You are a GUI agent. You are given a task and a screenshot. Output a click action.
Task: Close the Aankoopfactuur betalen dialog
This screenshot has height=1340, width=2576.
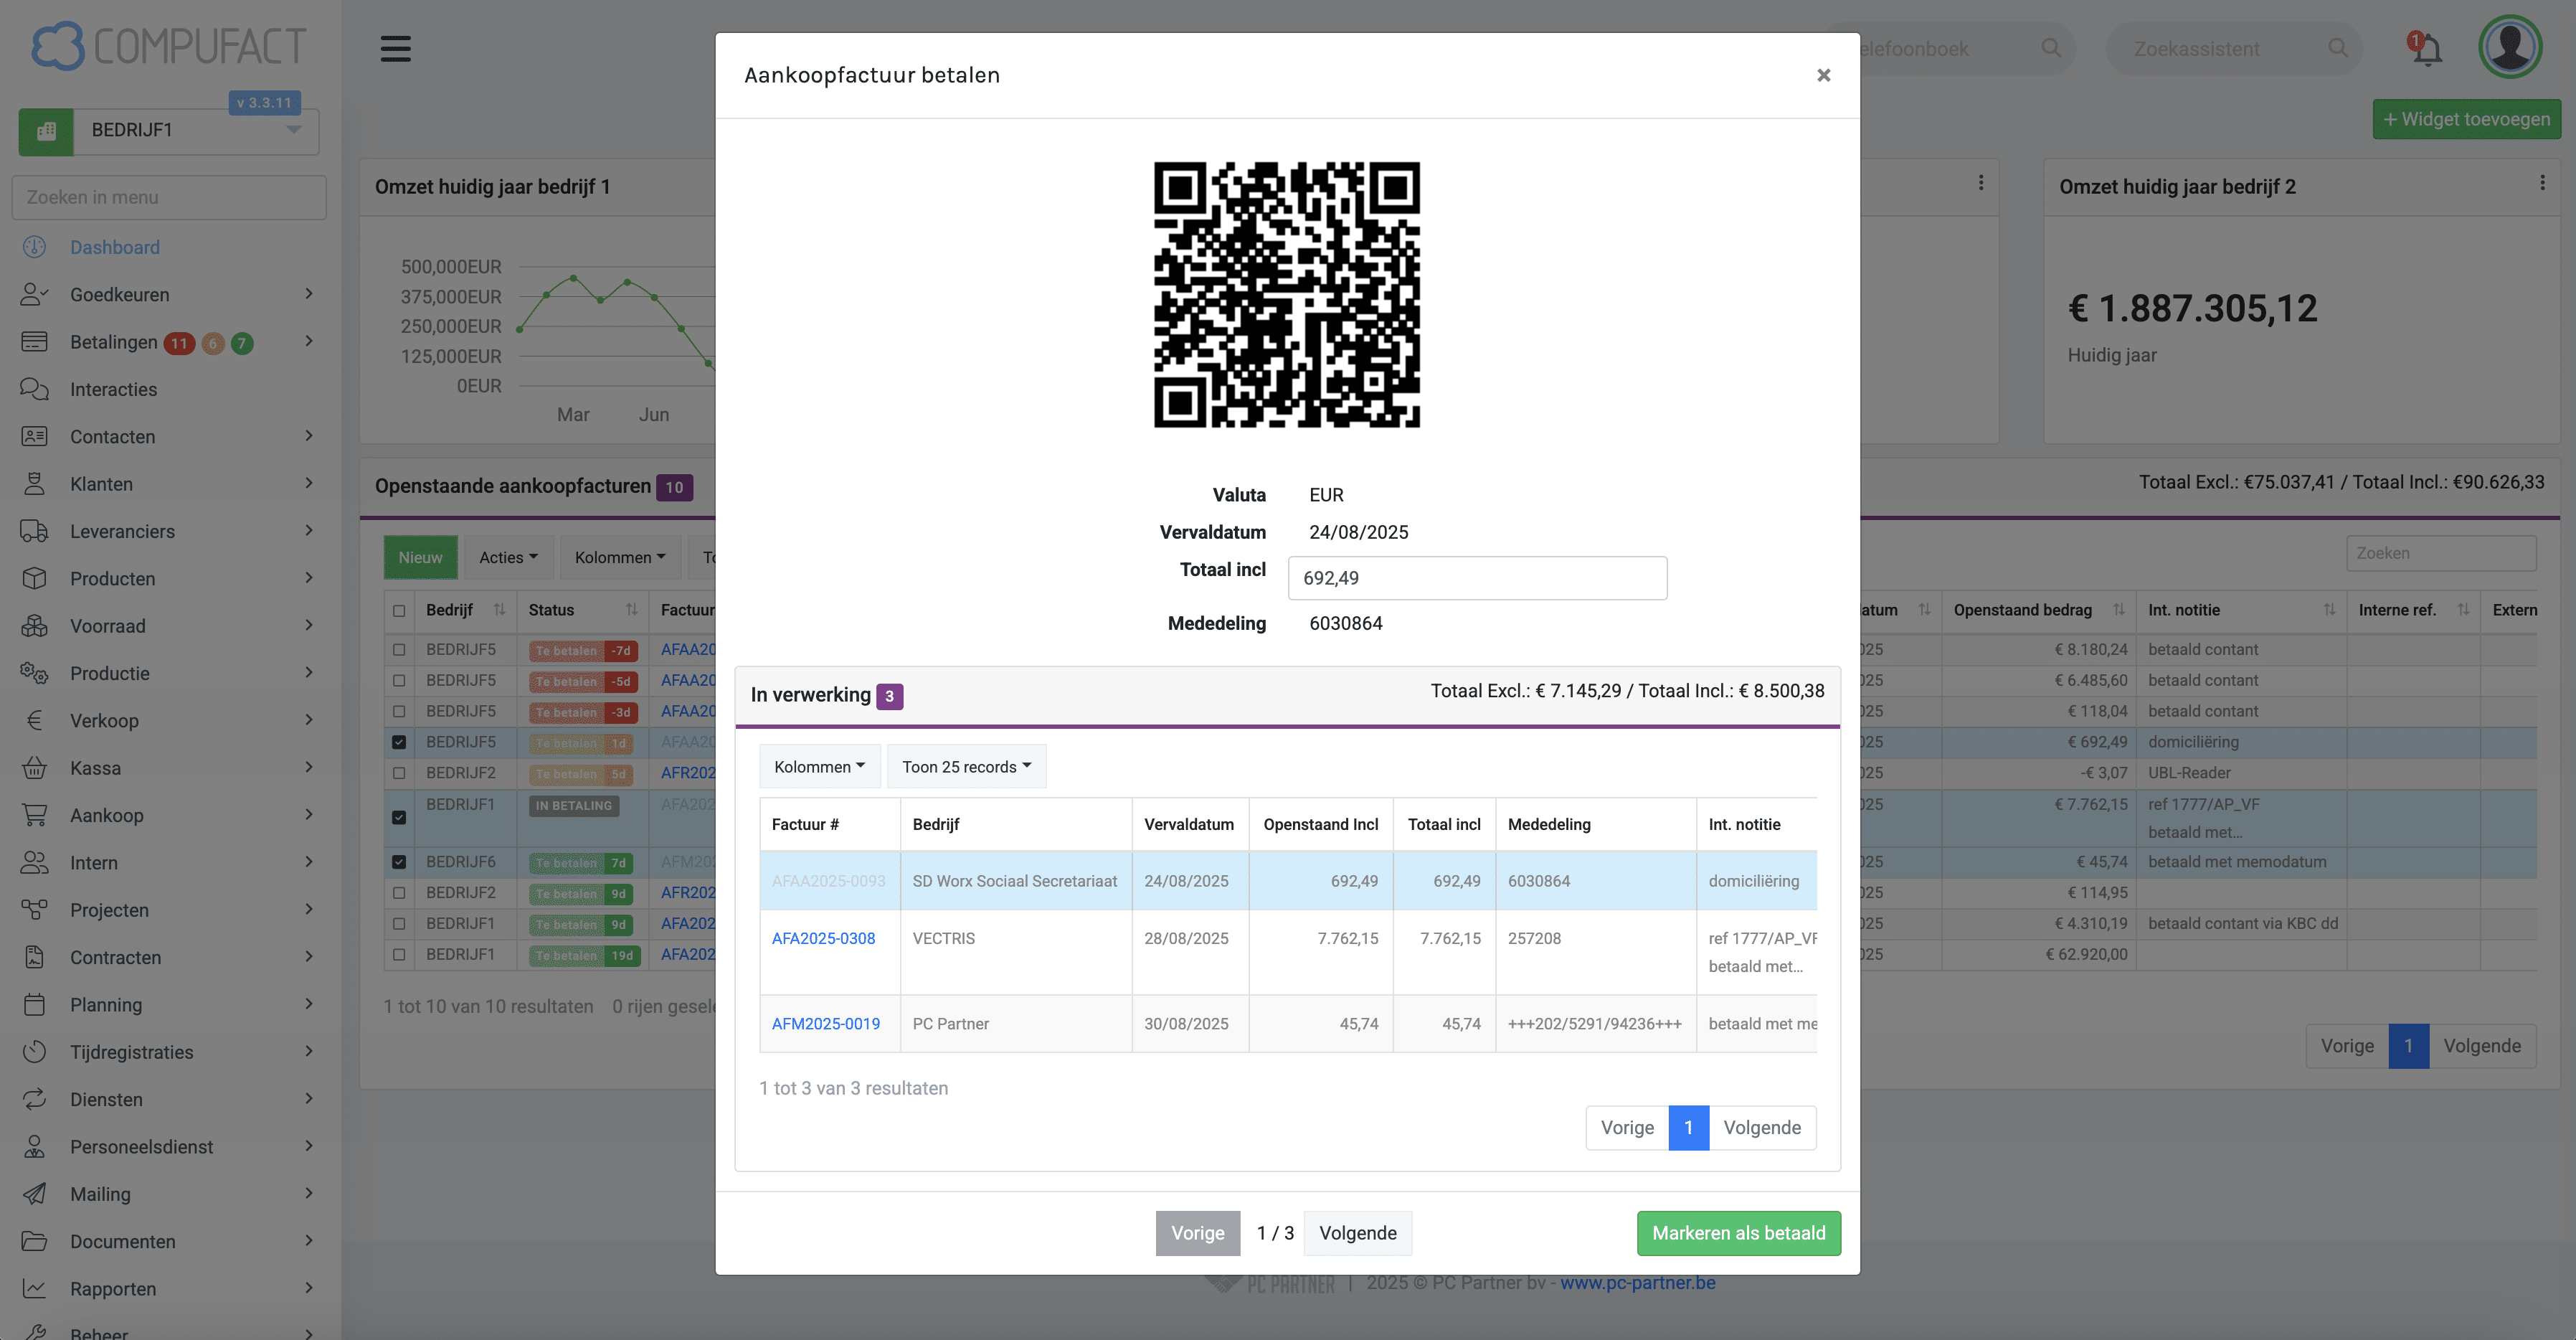pyautogui.click(x=1823, y=75)
